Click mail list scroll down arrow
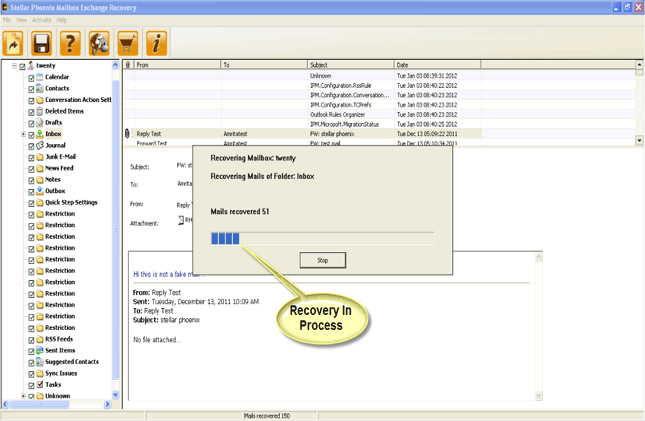 click(x=639, y=140)
